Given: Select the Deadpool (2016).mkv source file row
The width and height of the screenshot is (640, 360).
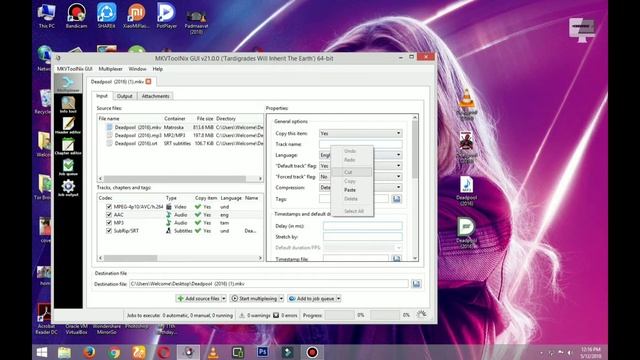Looking at the screenshot, I should [181, 127].
